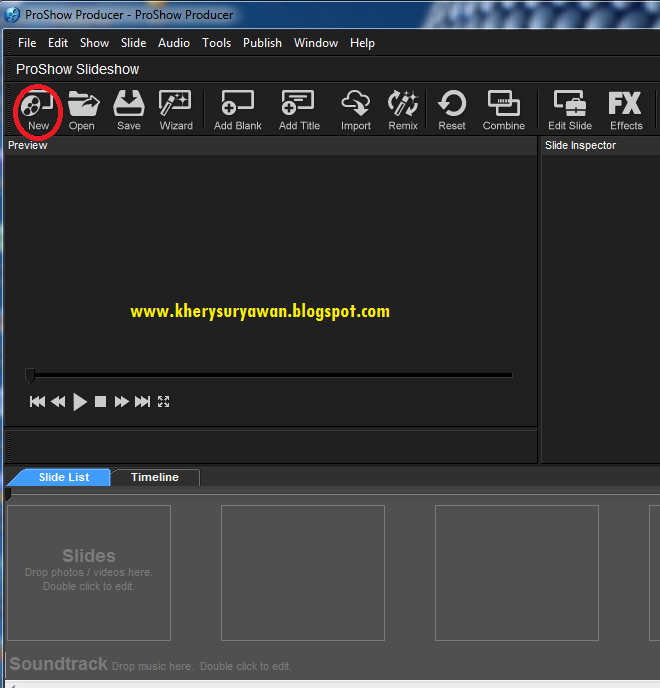
Task: Open the Show menu
Action: [94, 43]
